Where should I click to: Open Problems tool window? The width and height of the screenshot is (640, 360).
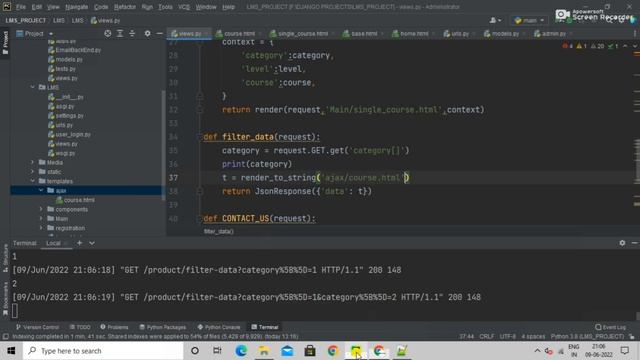(x=114, y=327)
